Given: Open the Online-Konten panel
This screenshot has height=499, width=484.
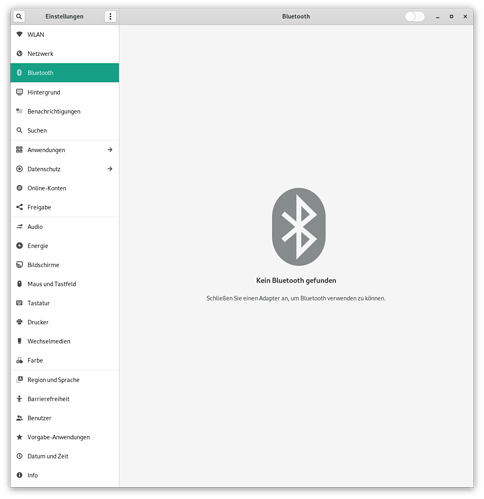Looking at the screenshot, I should click(65, 188).
